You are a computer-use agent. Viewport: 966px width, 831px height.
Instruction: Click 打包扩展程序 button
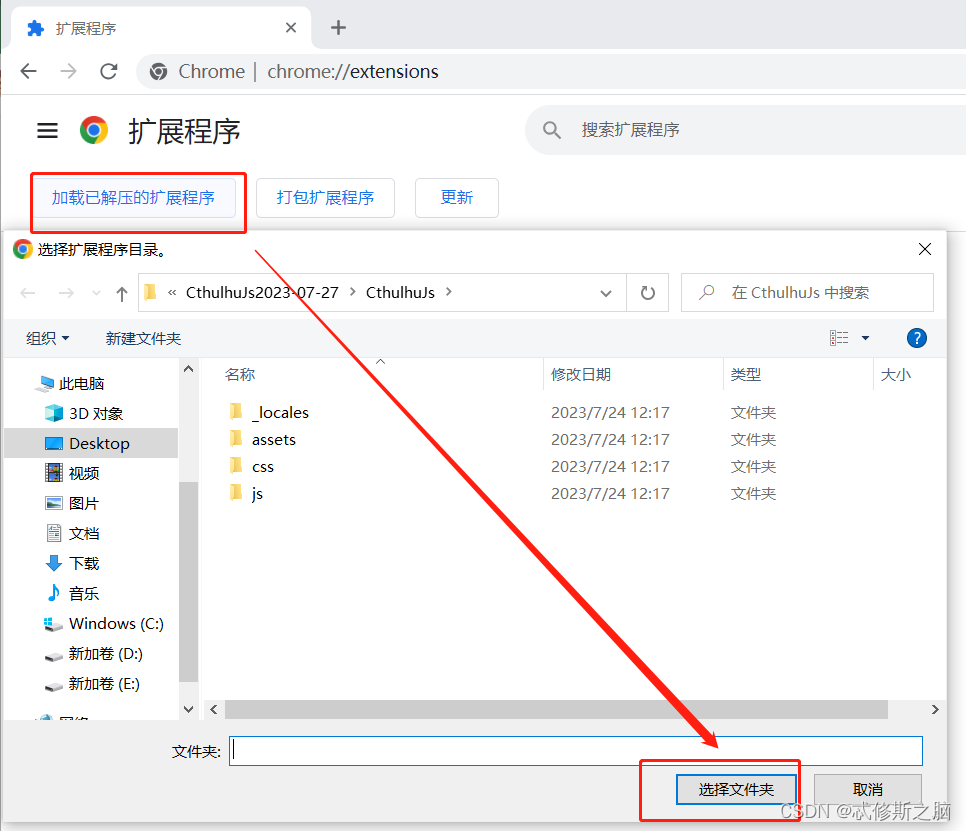tap(325, 198)
